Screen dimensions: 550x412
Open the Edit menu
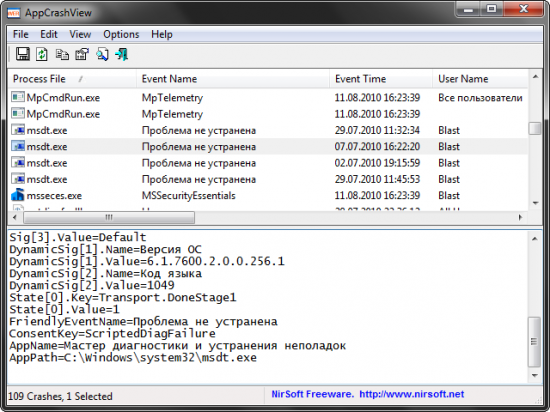(49, 34)
